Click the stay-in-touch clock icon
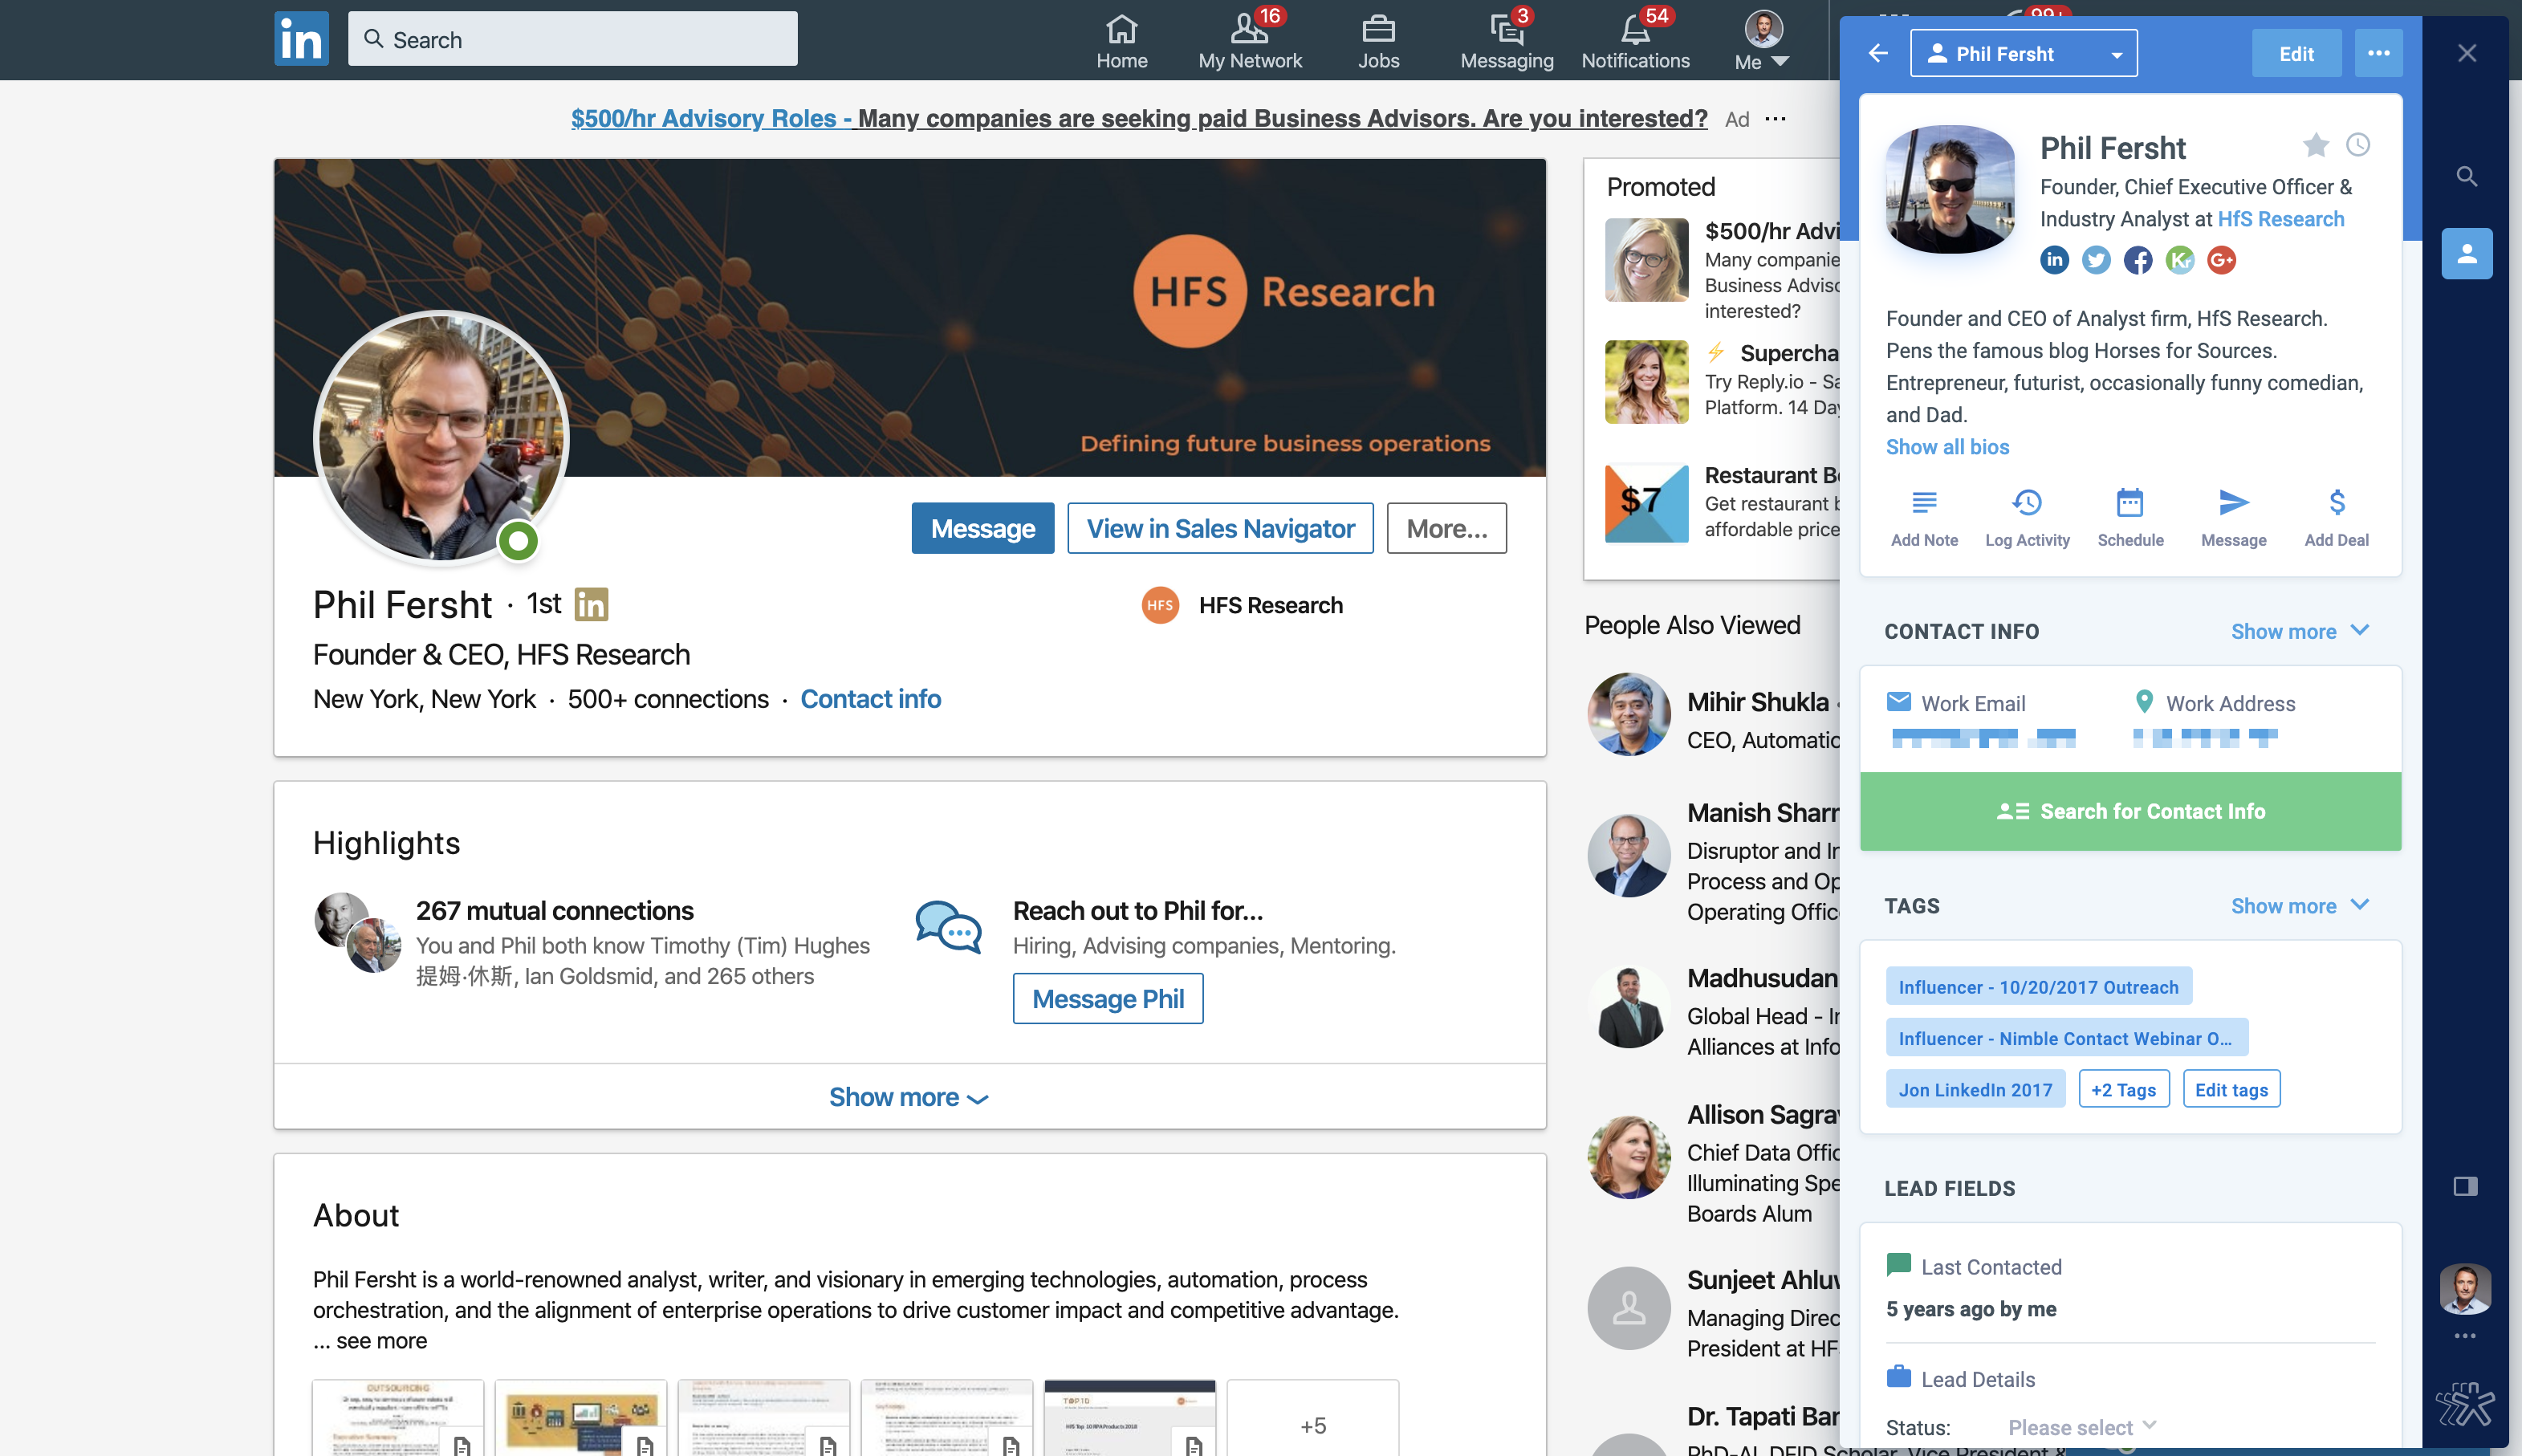This screenshot has height=1456, width=2522. coord(2358,145)
